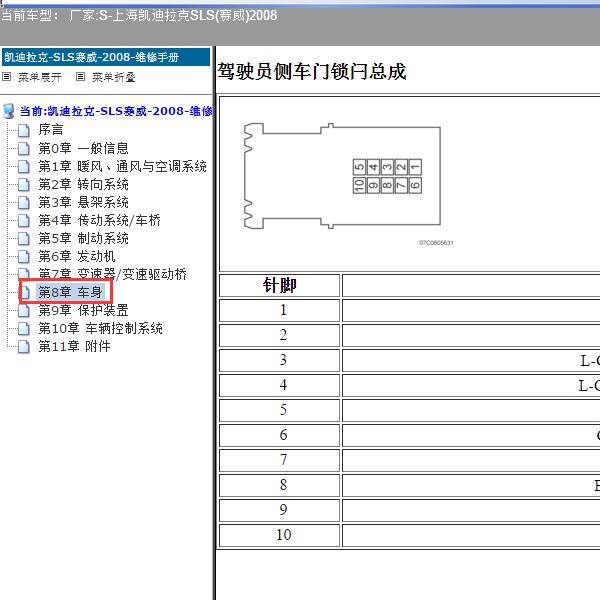Screen dimensions: 600x600
Task: Open the 序言 chapter
Action: coord(51,130)
